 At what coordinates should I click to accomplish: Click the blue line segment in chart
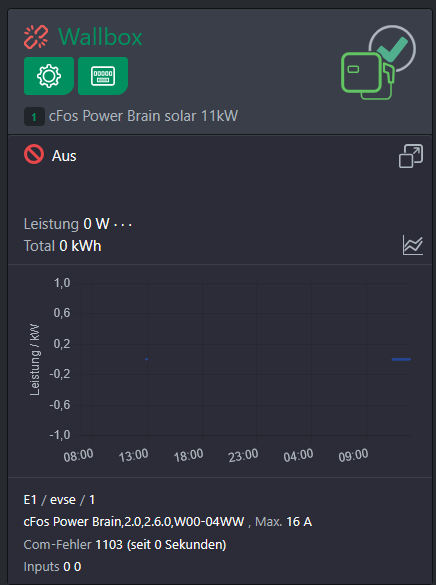pos(401,359)
